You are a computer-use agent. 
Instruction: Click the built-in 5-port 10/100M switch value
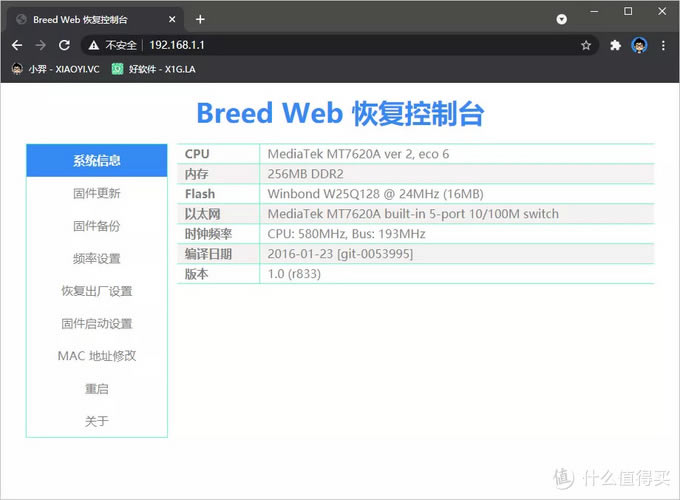tap(413, 214)
